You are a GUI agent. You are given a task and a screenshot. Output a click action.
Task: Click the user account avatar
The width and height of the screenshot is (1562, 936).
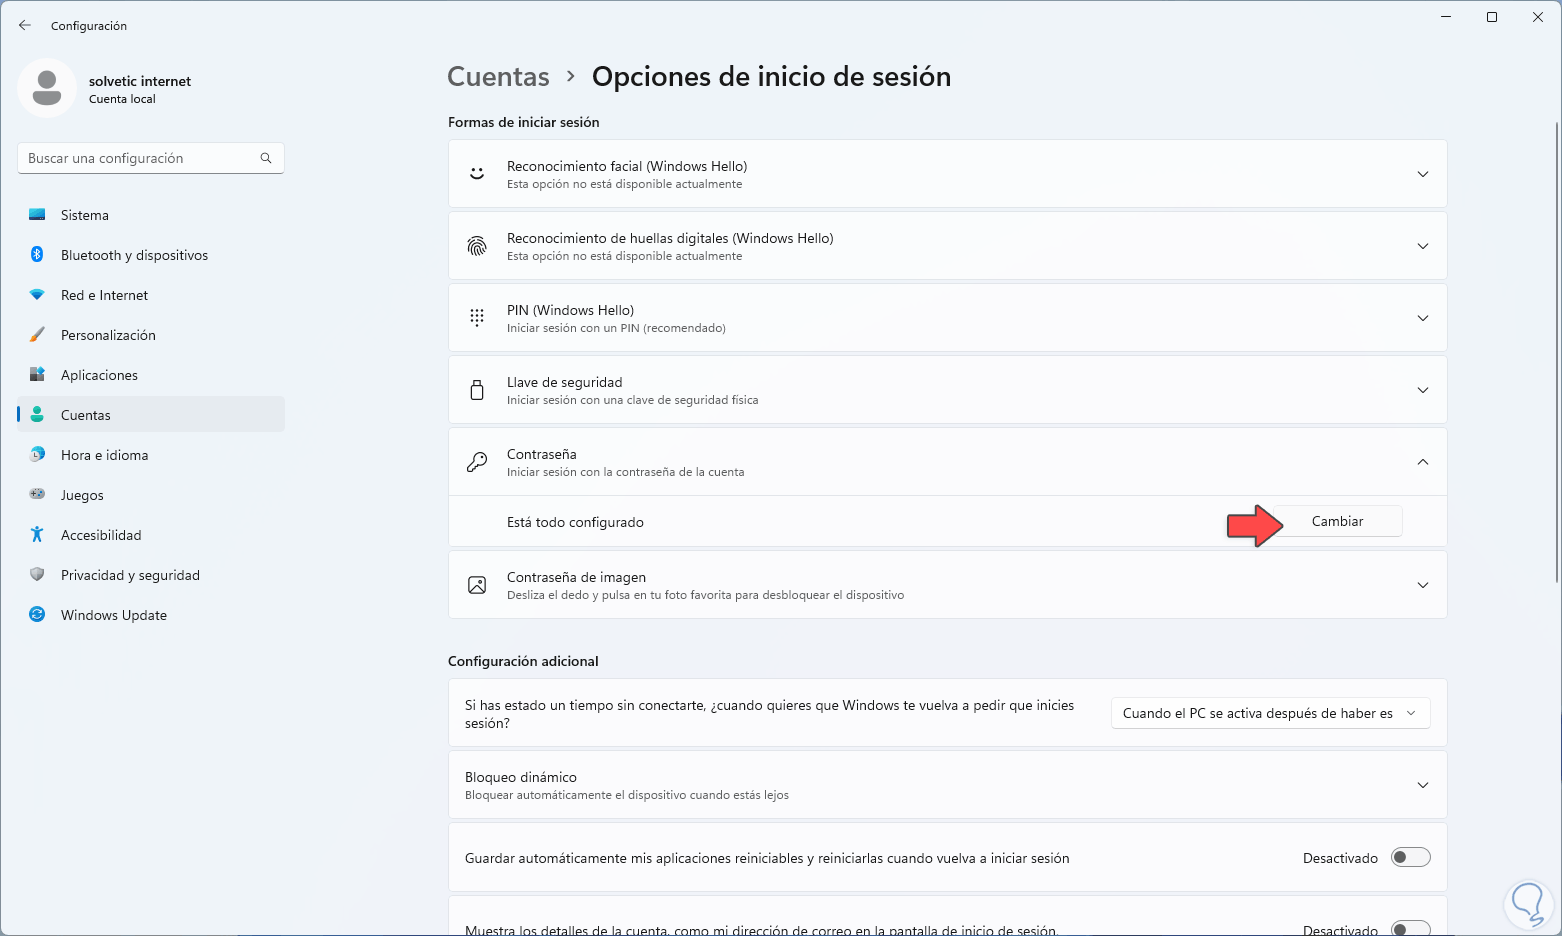click(x=47, y=88)
